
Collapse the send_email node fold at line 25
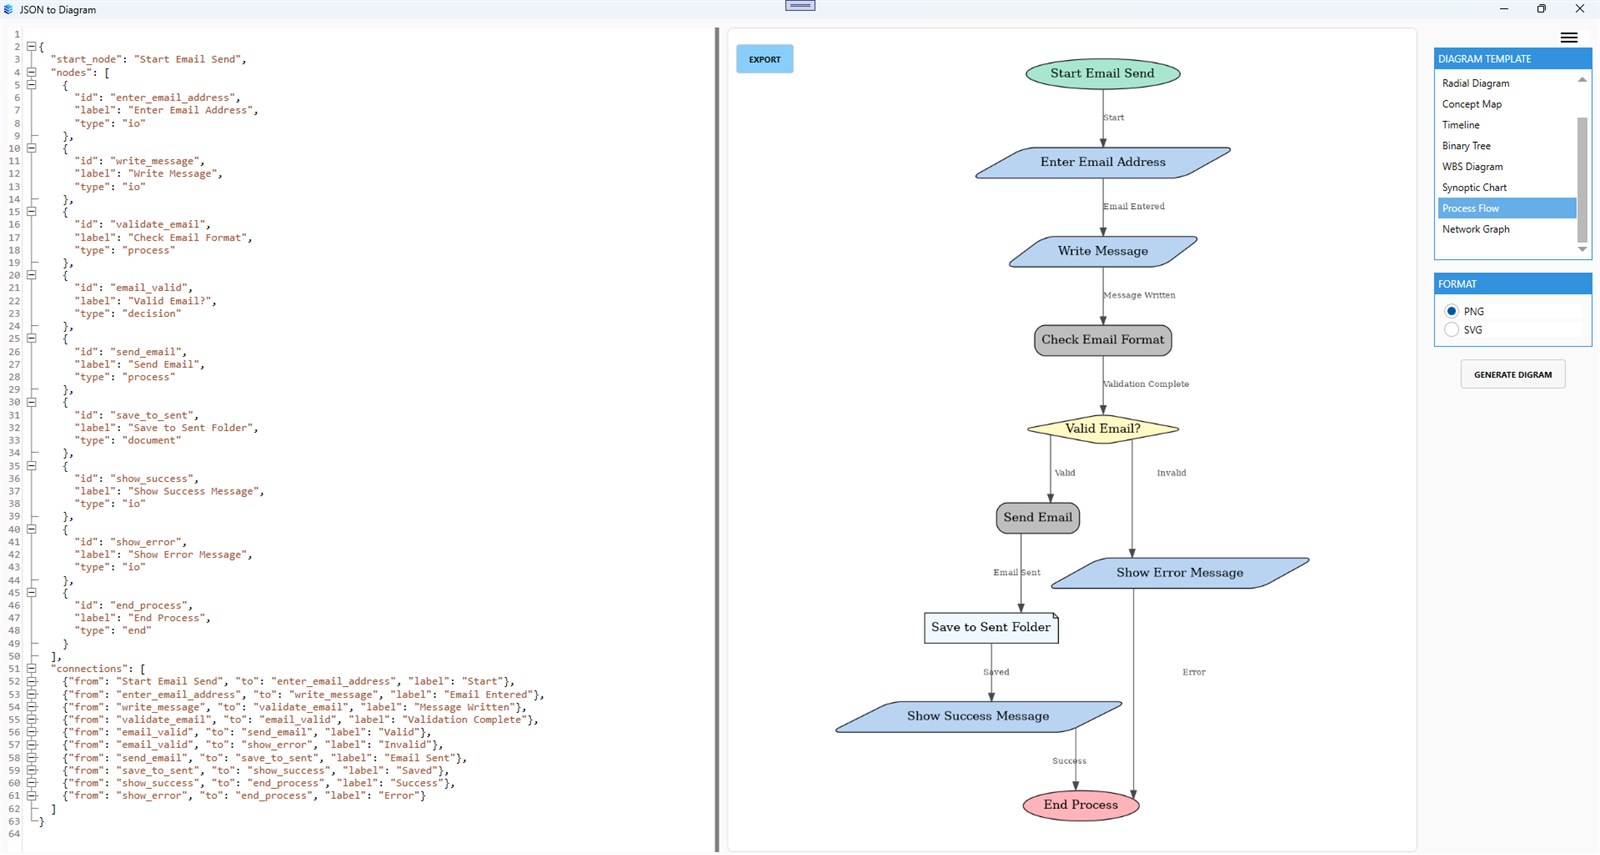tap(31, 338)
